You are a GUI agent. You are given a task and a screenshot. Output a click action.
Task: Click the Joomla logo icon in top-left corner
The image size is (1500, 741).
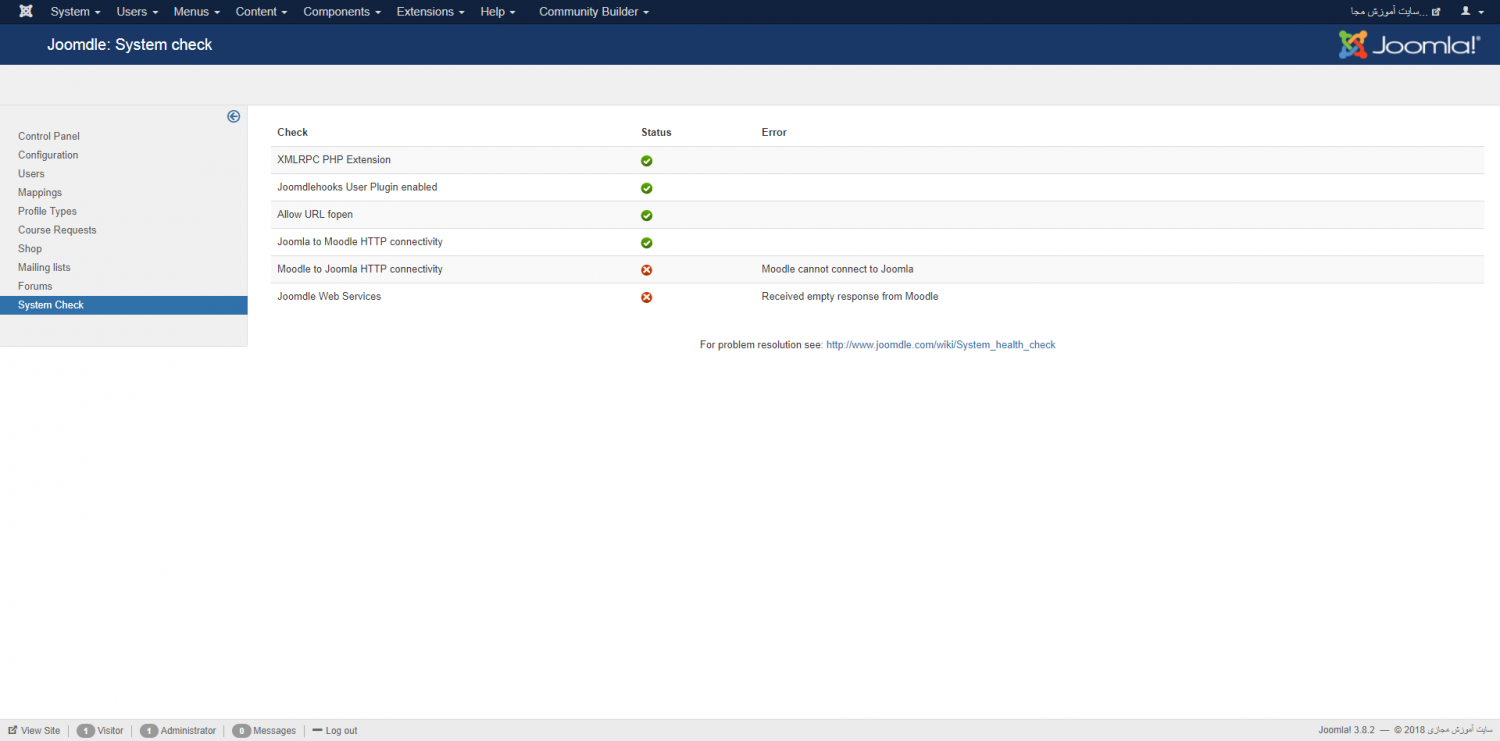coord(26,12)
